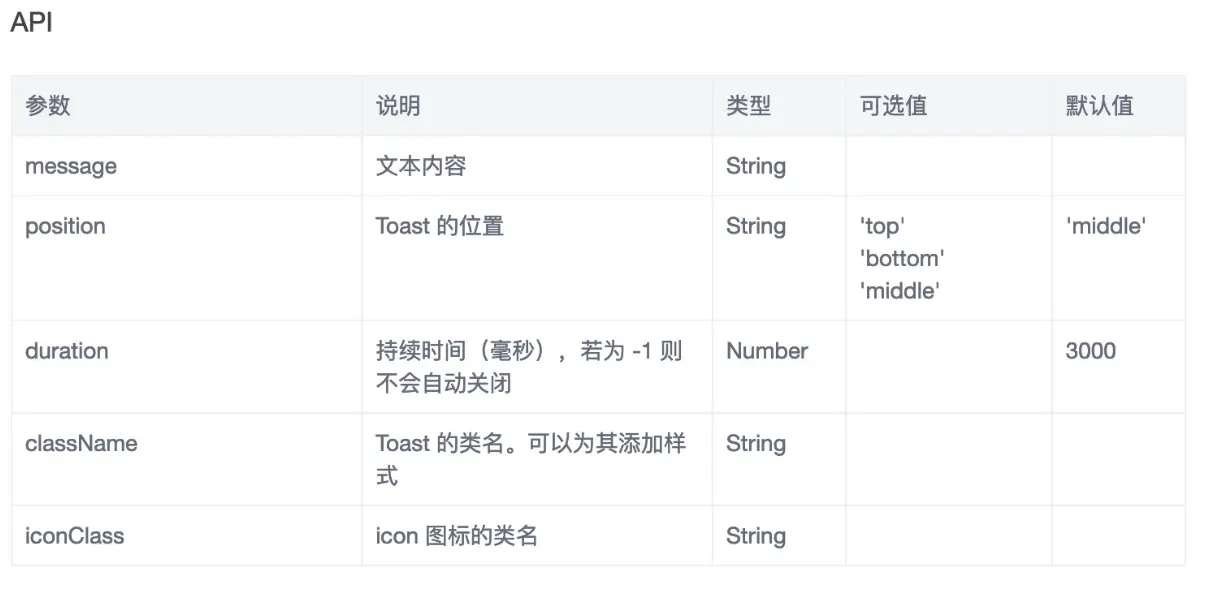Click the 类型 column header
Image resolution: width=1219 pixels, height=590 pixels.
coord(748,106)
